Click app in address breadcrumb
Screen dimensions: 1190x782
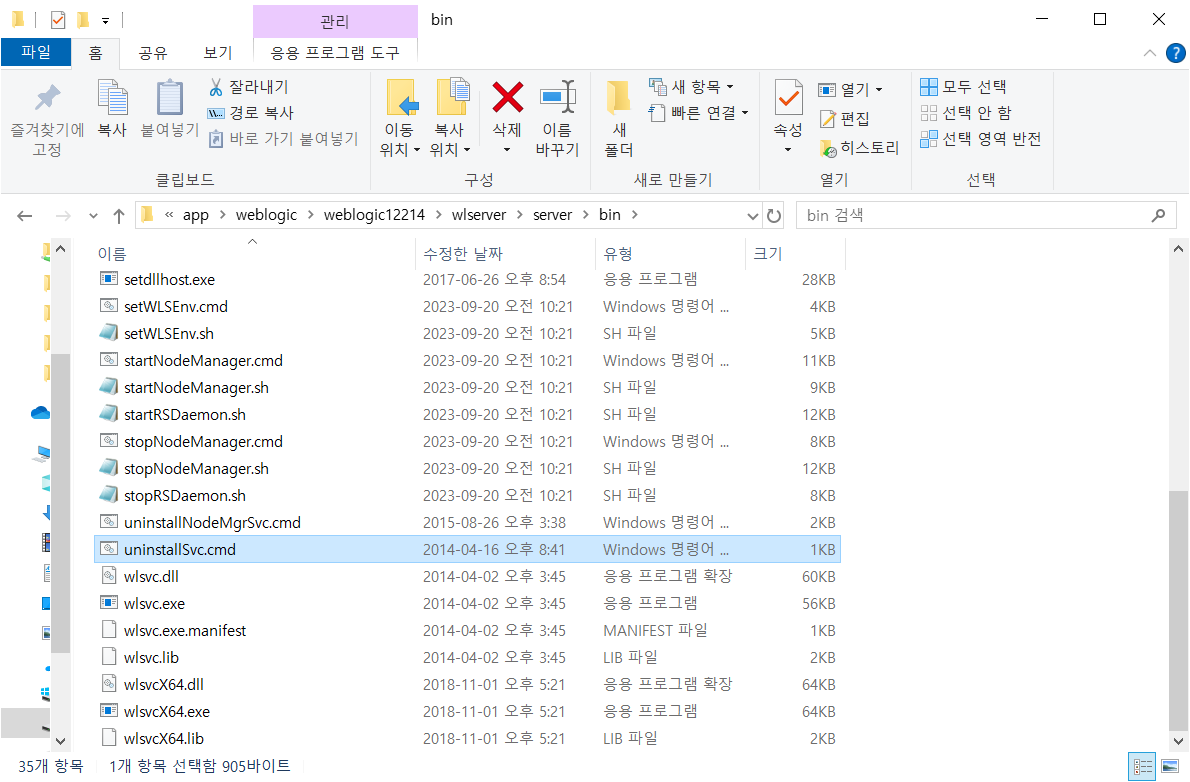[x=196, y=215]
